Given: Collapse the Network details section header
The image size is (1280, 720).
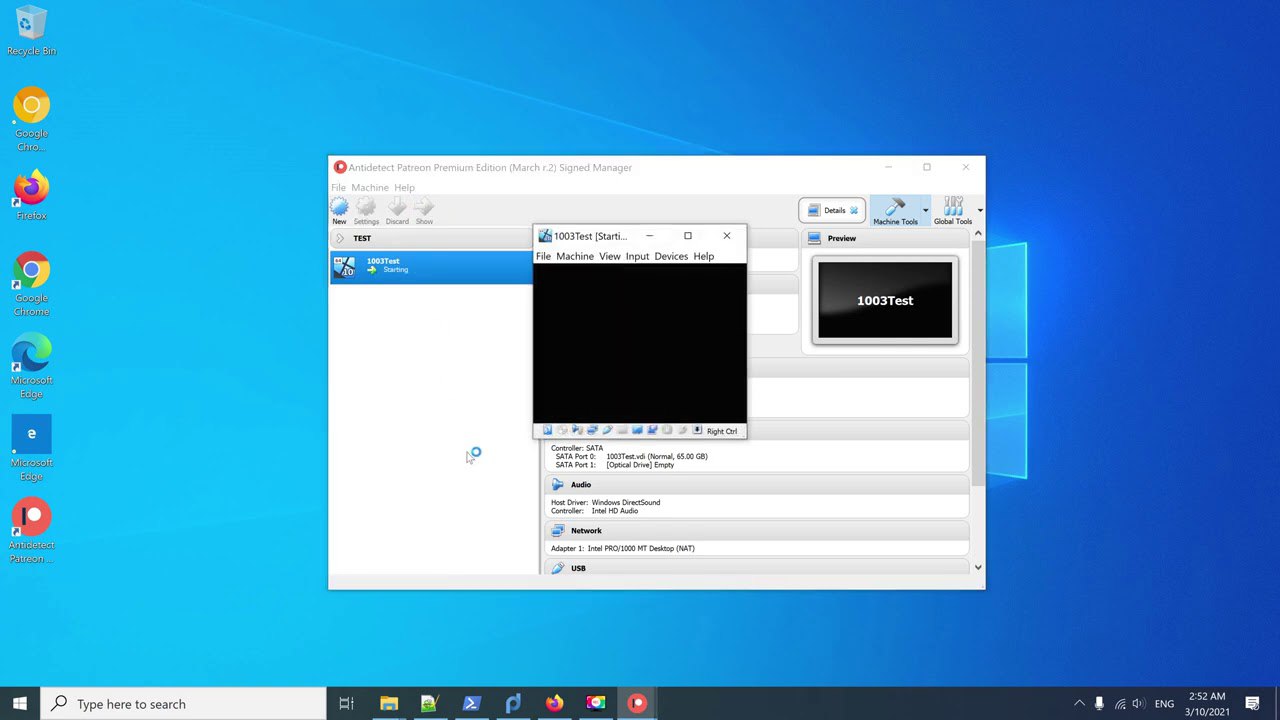Looking at the screenshot, I should [x=757, y=531].
